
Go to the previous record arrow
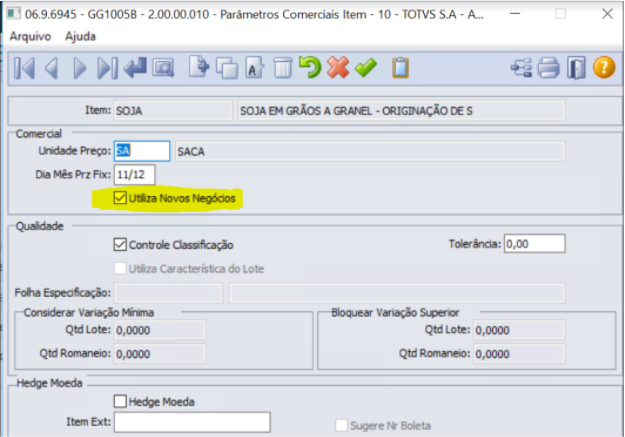[x=52, y=68]
